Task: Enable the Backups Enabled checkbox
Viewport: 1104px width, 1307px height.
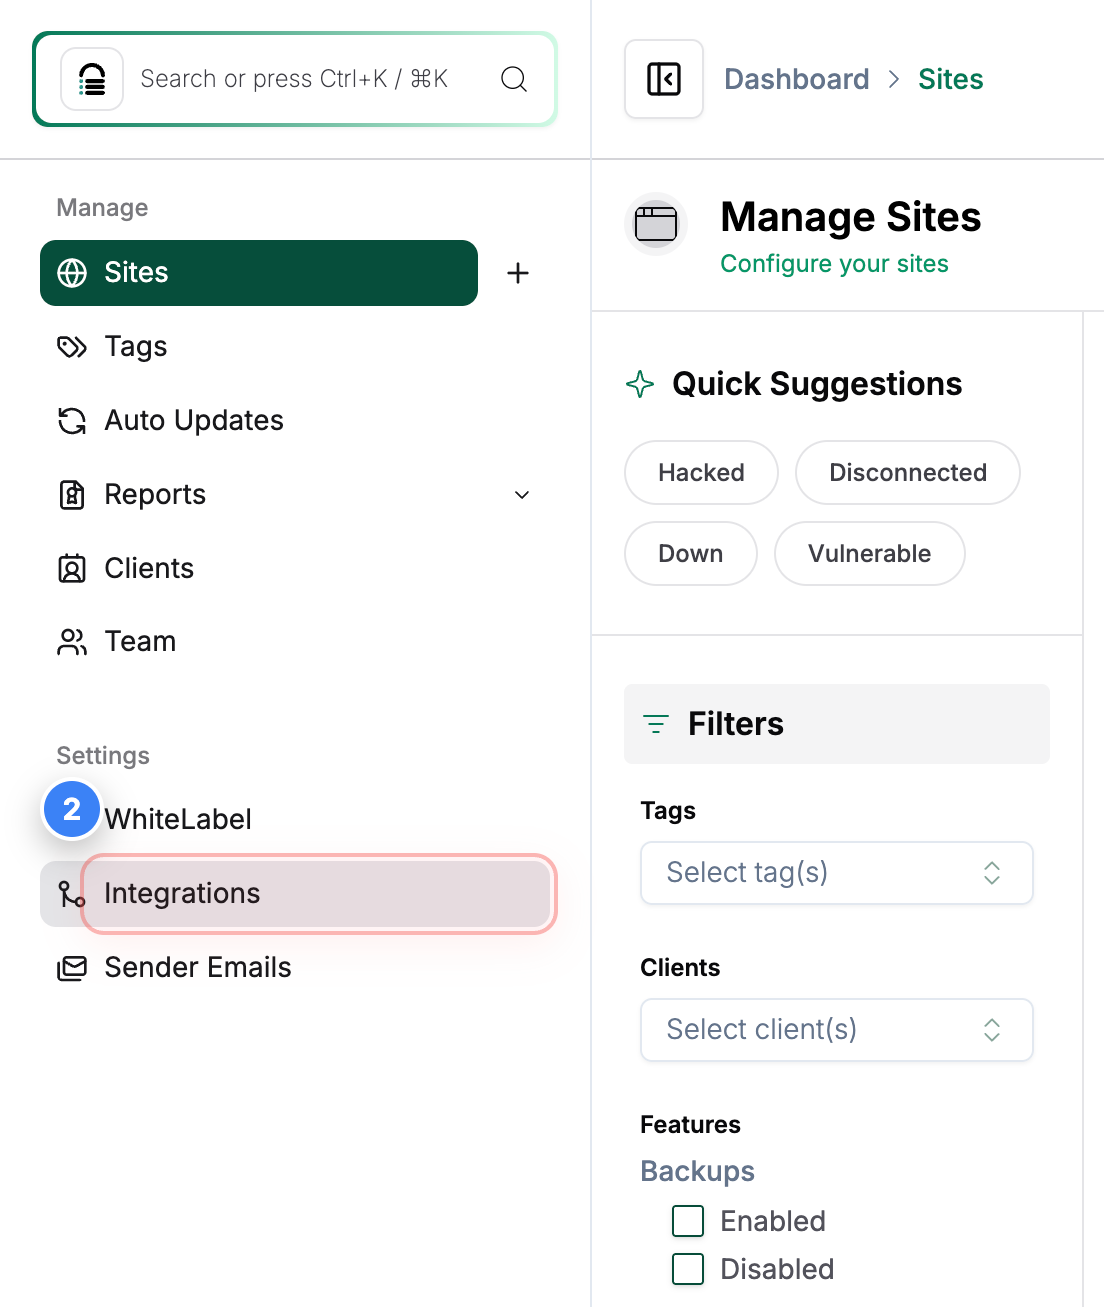Action: click(x=687, y=1221)
